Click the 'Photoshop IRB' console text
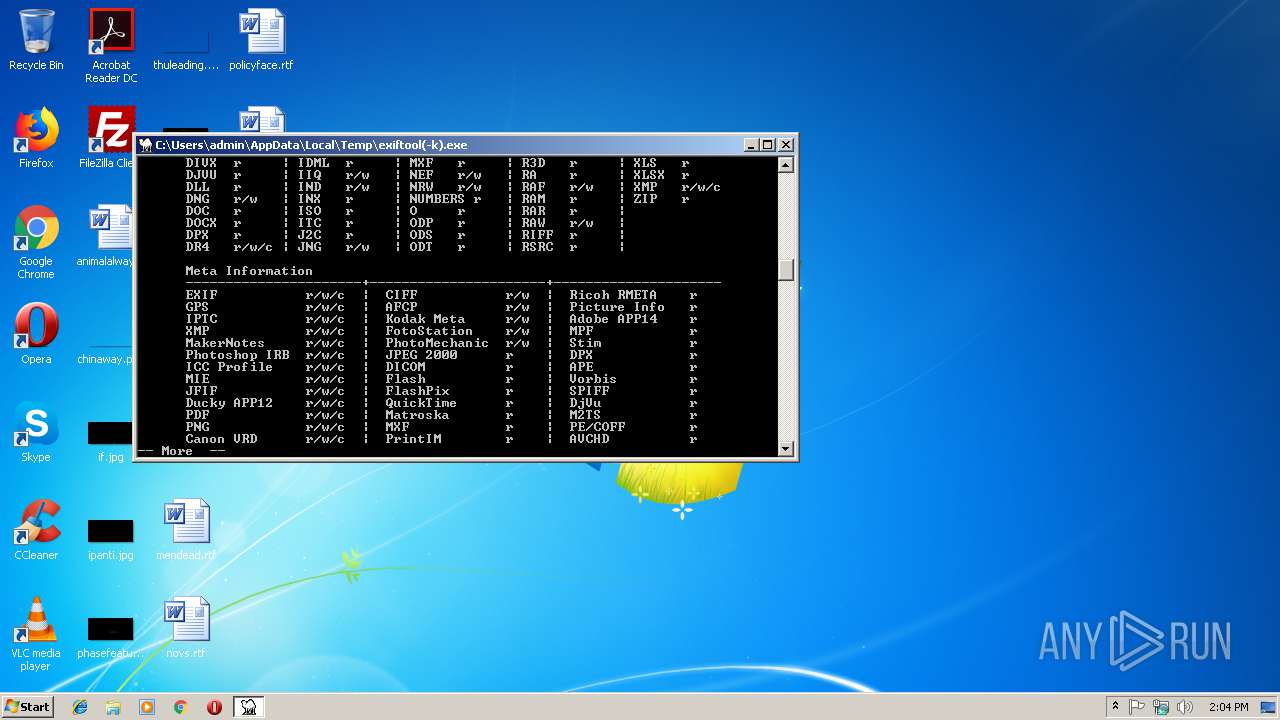 pyautogui.click(x=237, y=355)
